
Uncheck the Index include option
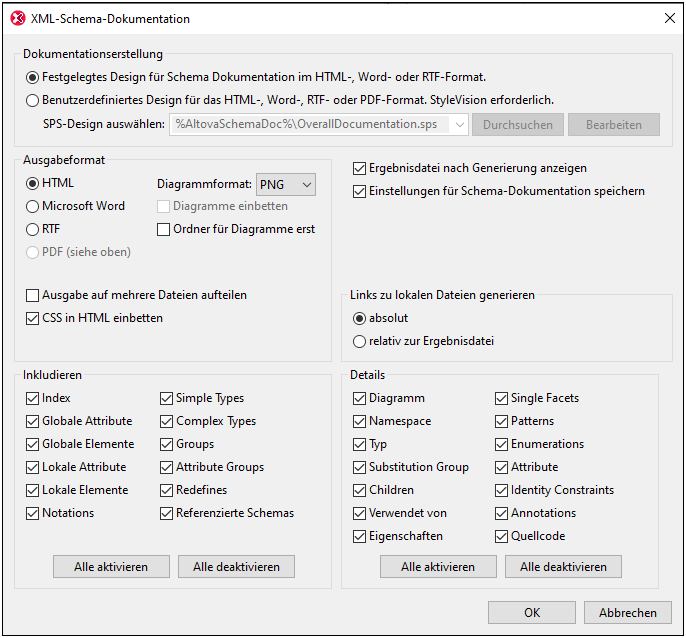pyautogui.click(x=33, y=398)
